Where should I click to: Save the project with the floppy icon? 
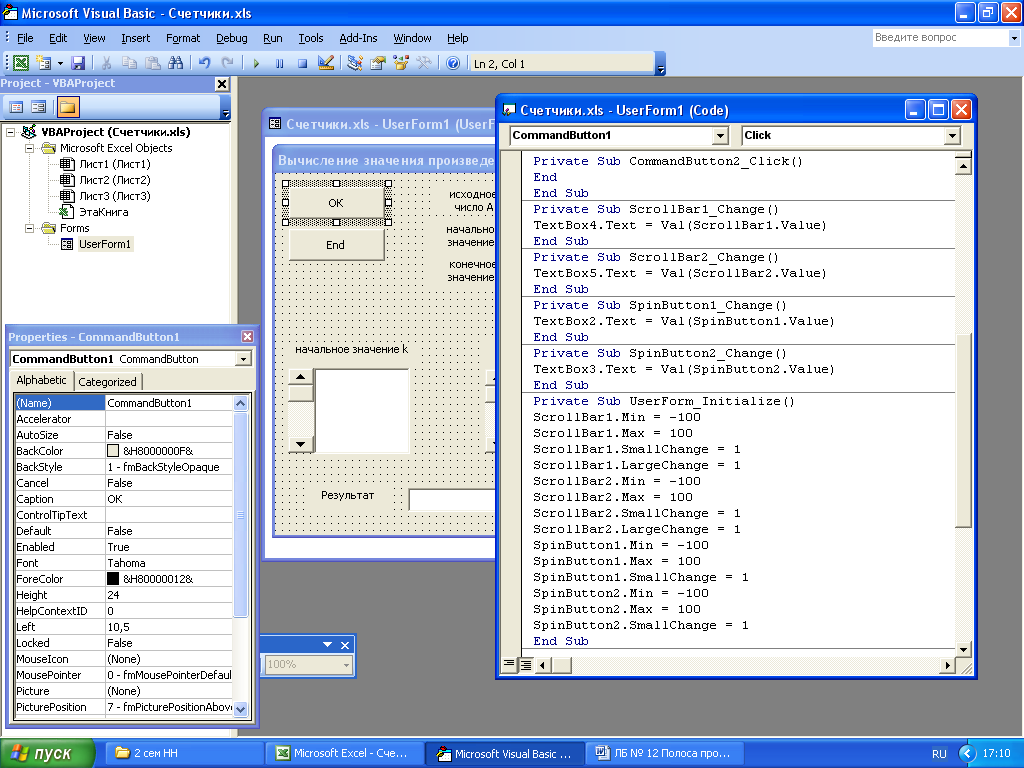[x=78, y=63]
